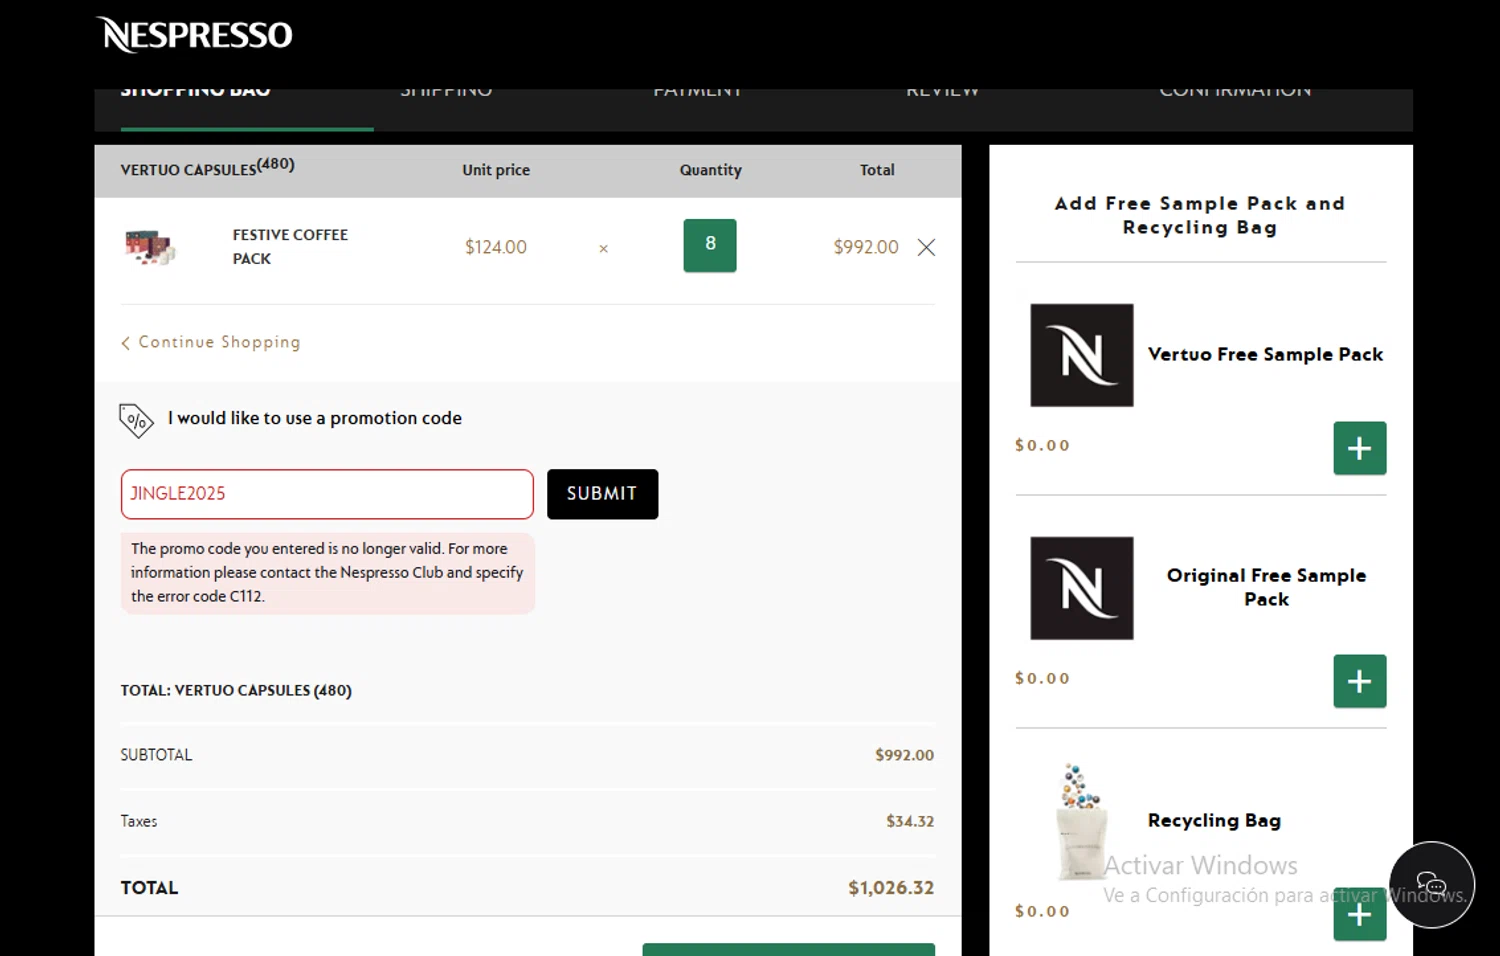
Task: Click the $992.00 row total
Action: 866,247
